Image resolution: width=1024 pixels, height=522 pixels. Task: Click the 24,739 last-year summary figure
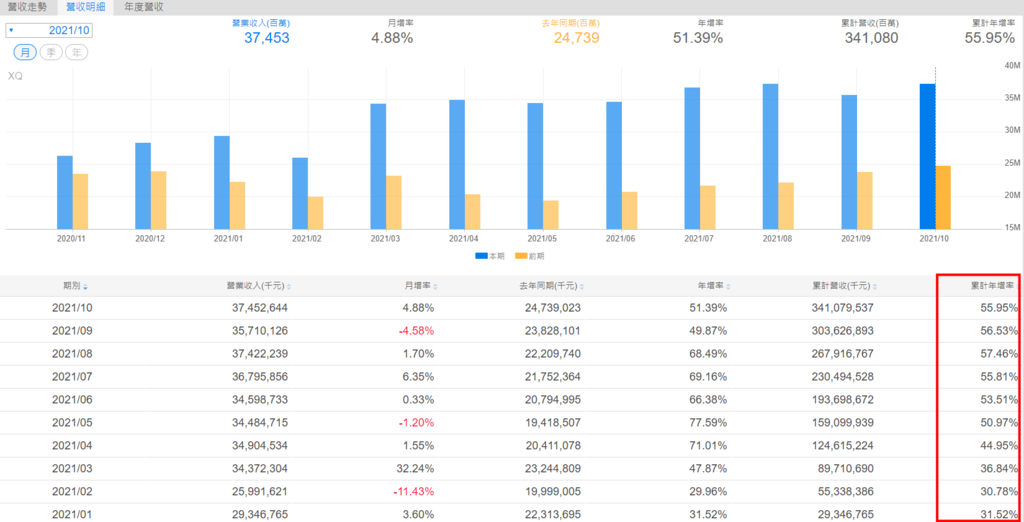577,38
